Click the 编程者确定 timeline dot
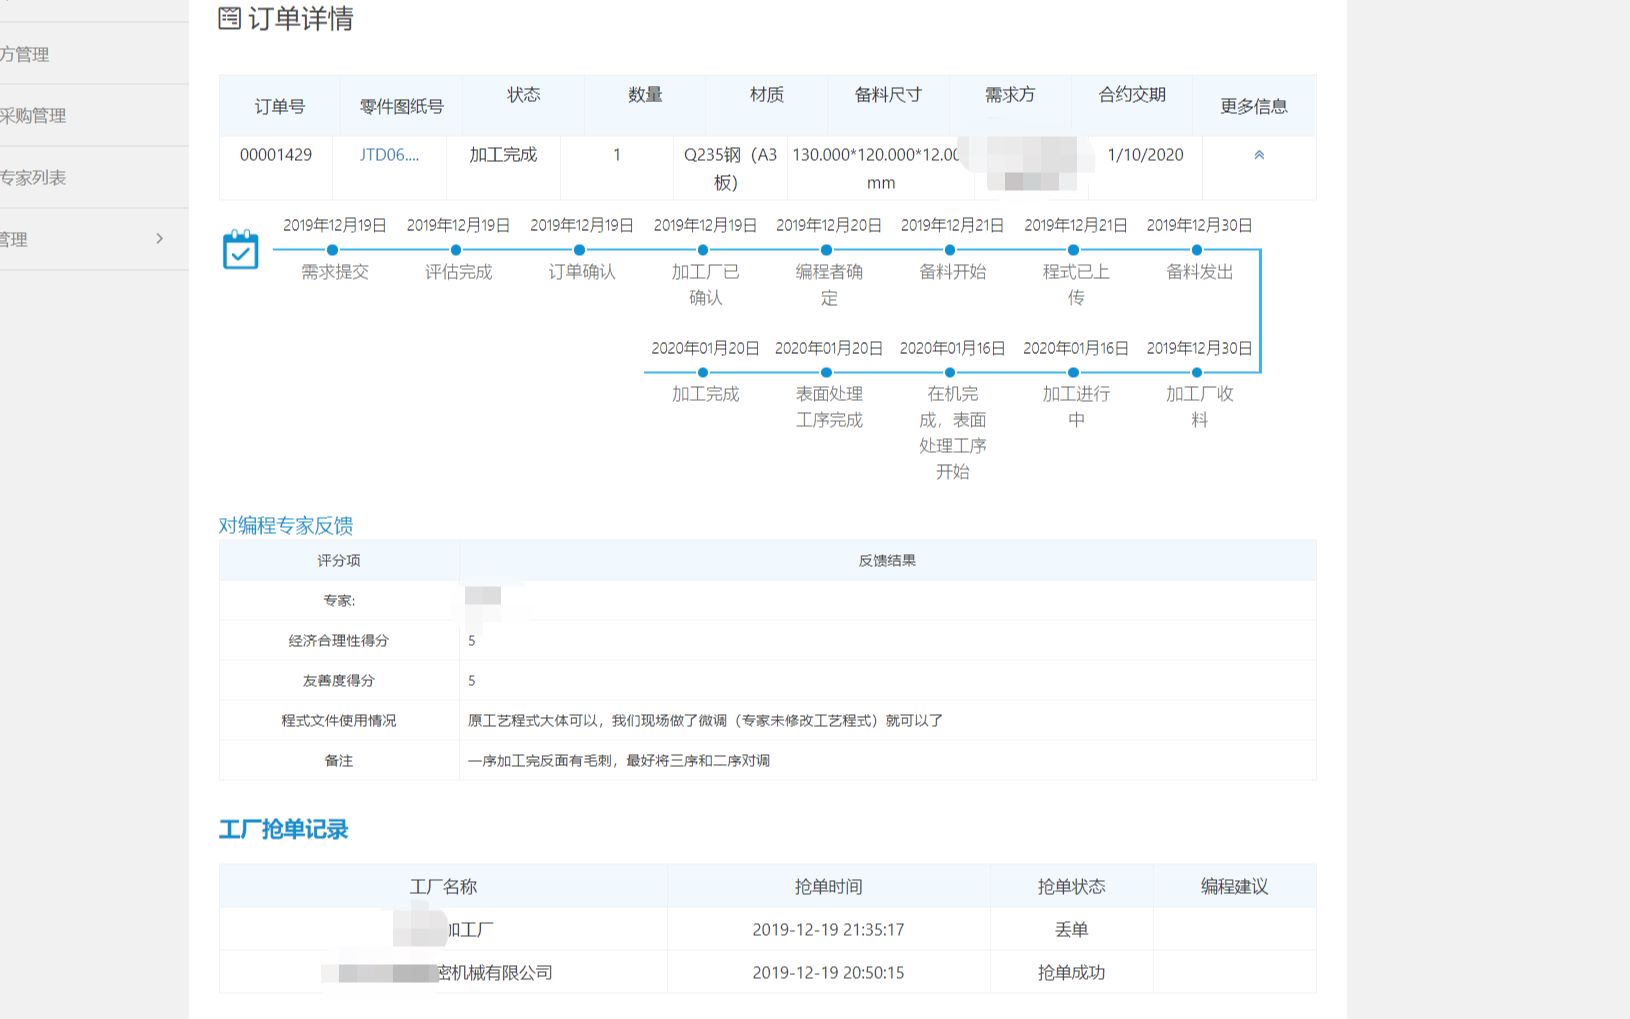 826,249
